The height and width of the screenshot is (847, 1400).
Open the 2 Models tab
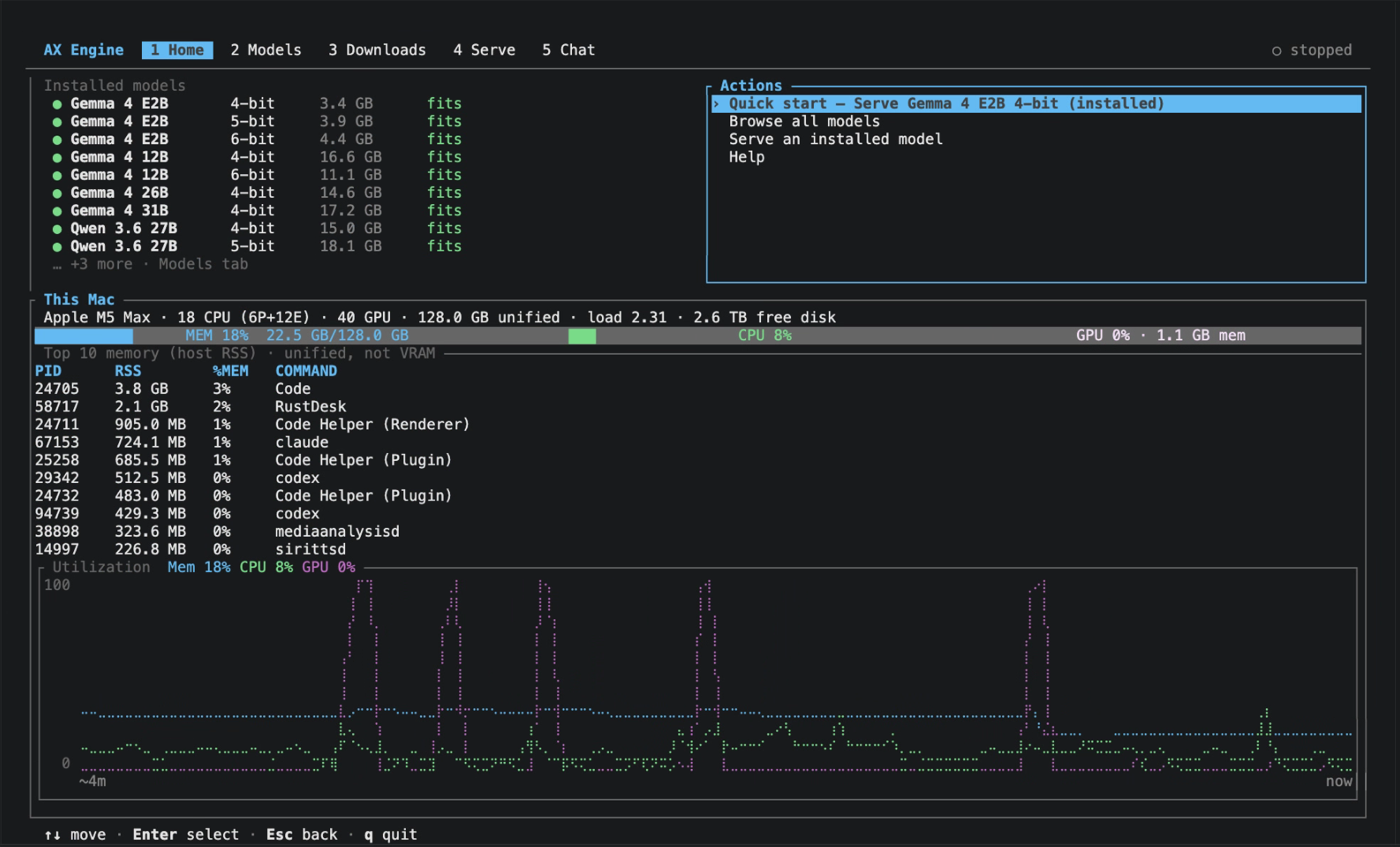tap(265, 50)
